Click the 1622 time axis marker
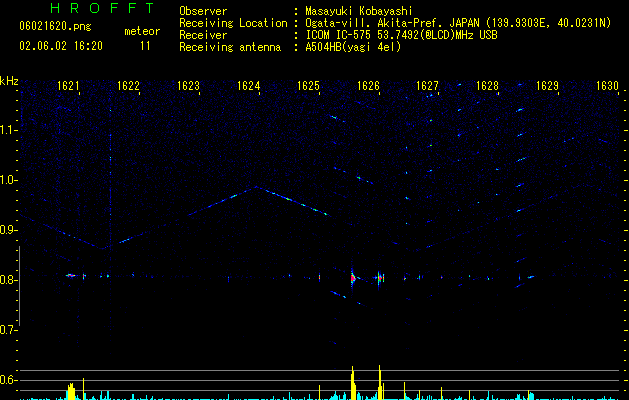The height and width of the screenshot is (400, 629). (x=128, y=86)
